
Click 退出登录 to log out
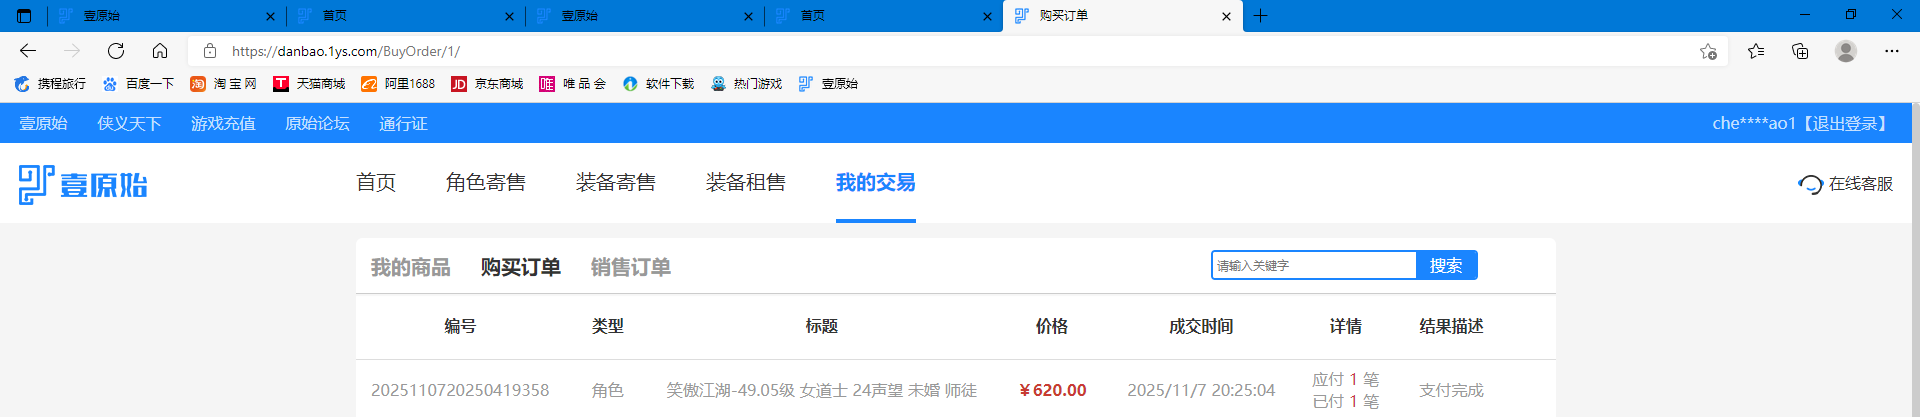[x=1846, y=123]
